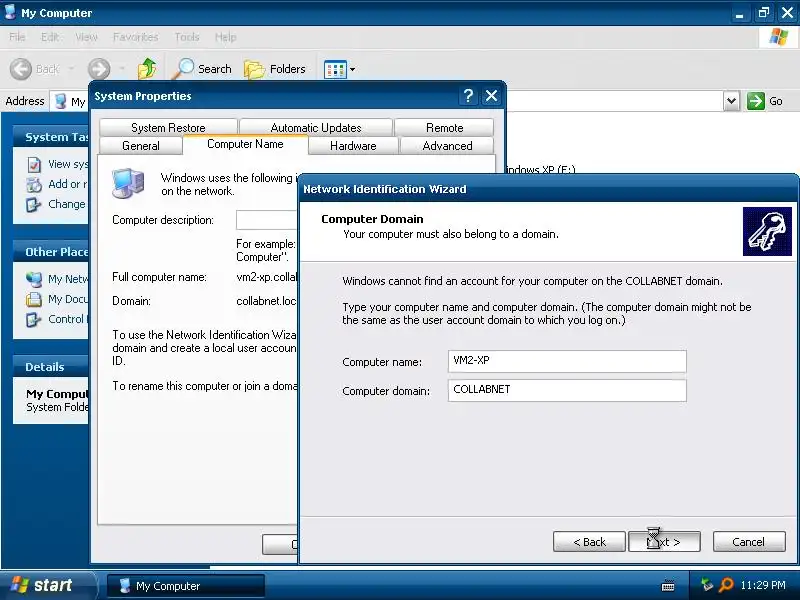Image resolution: width=800 pixels, height=600 pixels.
Task: Switch to the Advanced tab
Action: tap(447, 146)
